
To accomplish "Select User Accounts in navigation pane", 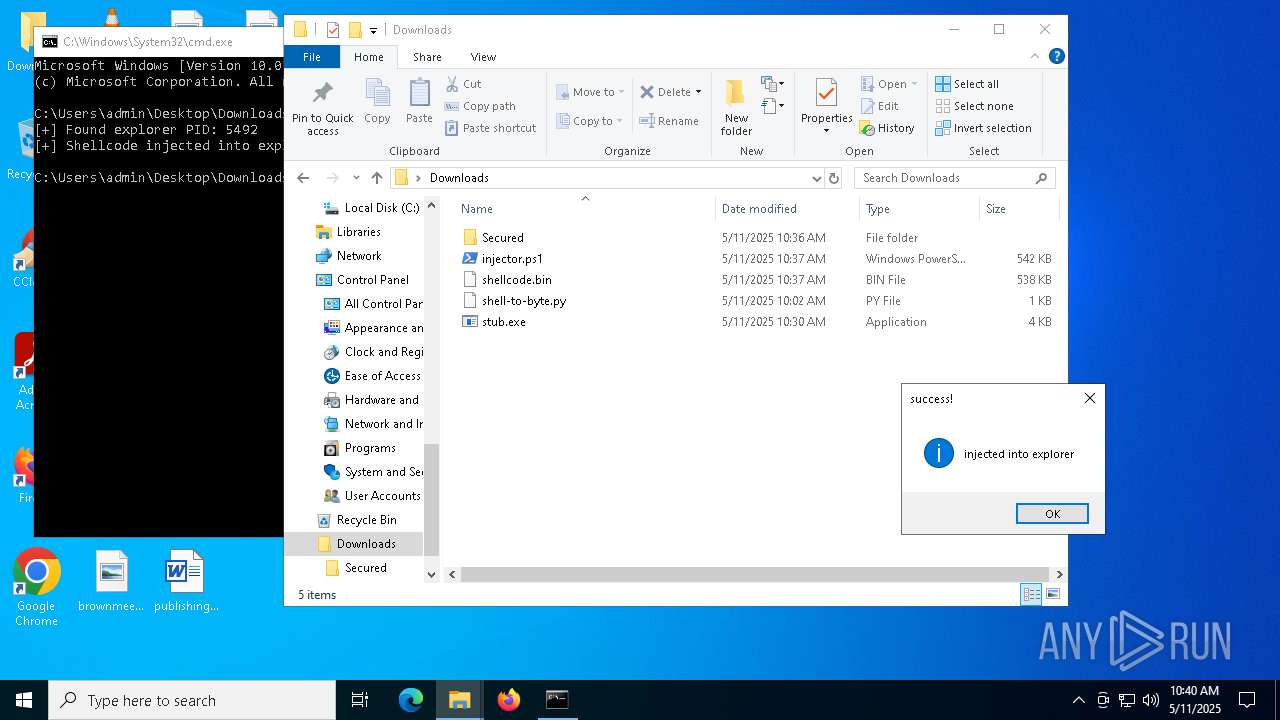I will point(382,496).
